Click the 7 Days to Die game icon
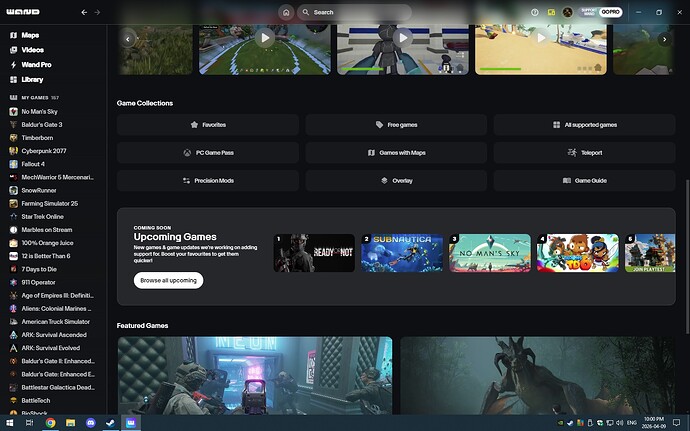Image resolution: width=690 pixels, height=431 pixels. pos(14,269)
